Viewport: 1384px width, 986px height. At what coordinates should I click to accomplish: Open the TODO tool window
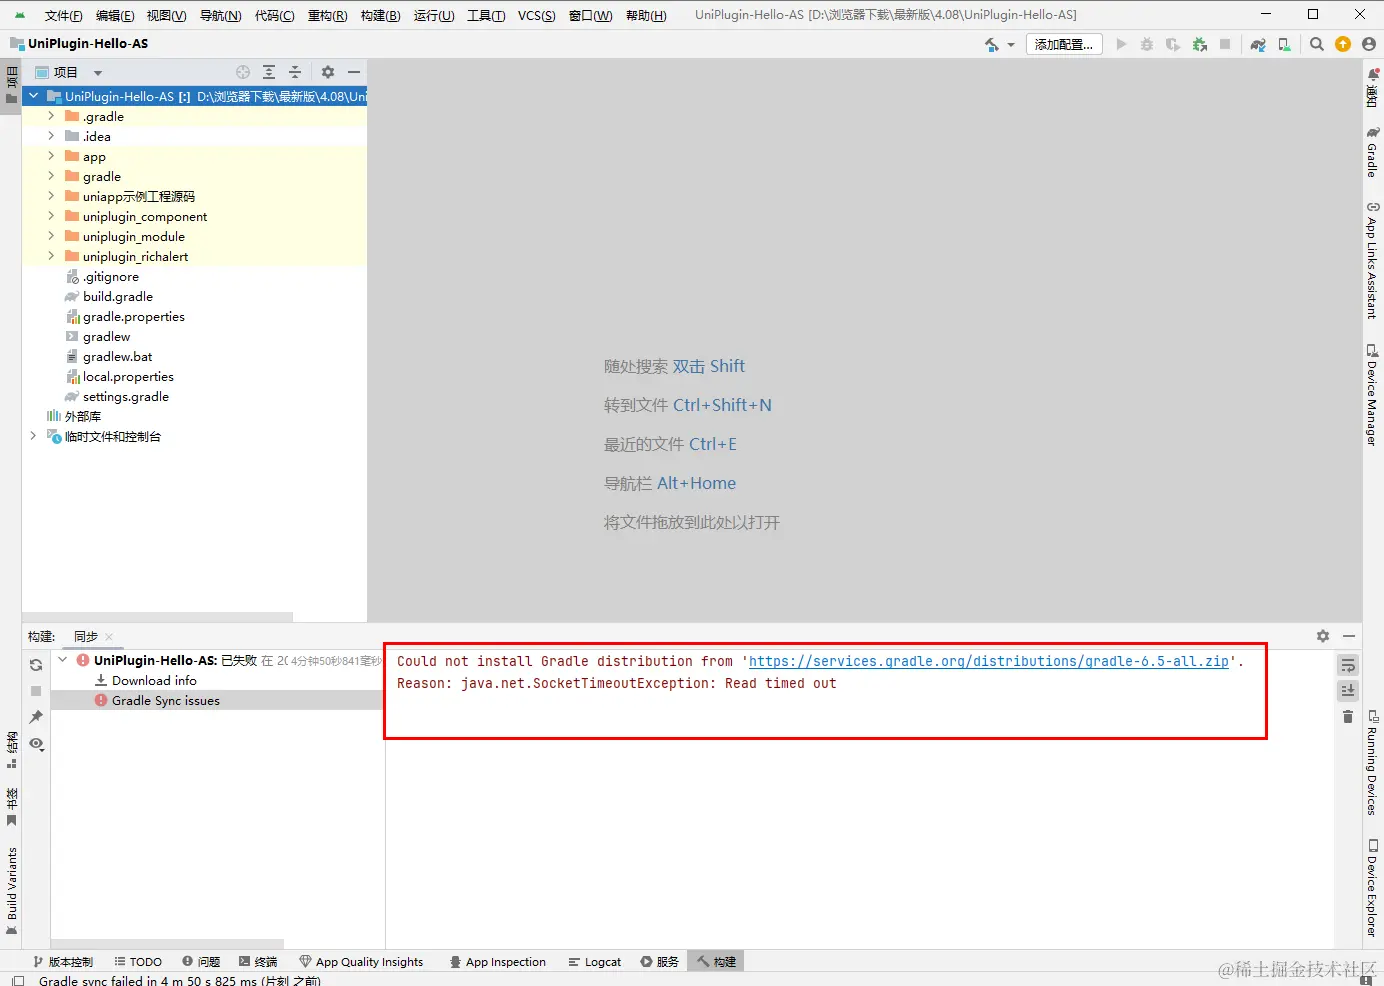point(138,962)
